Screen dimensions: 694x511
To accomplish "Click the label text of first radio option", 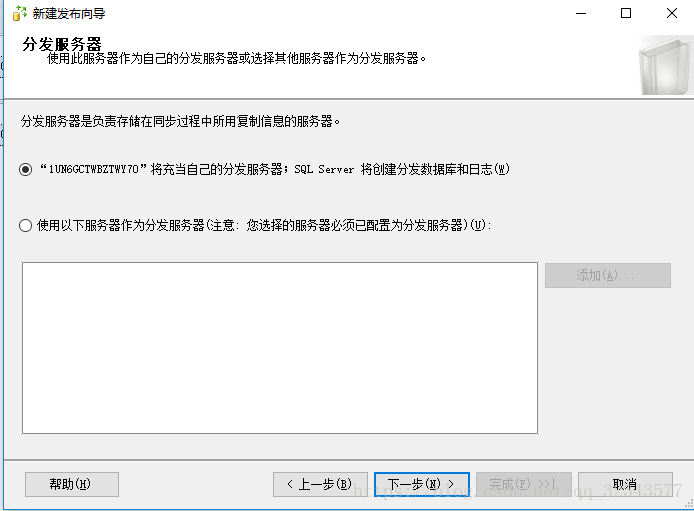I will pyautogui.click(x=275, y=169).
